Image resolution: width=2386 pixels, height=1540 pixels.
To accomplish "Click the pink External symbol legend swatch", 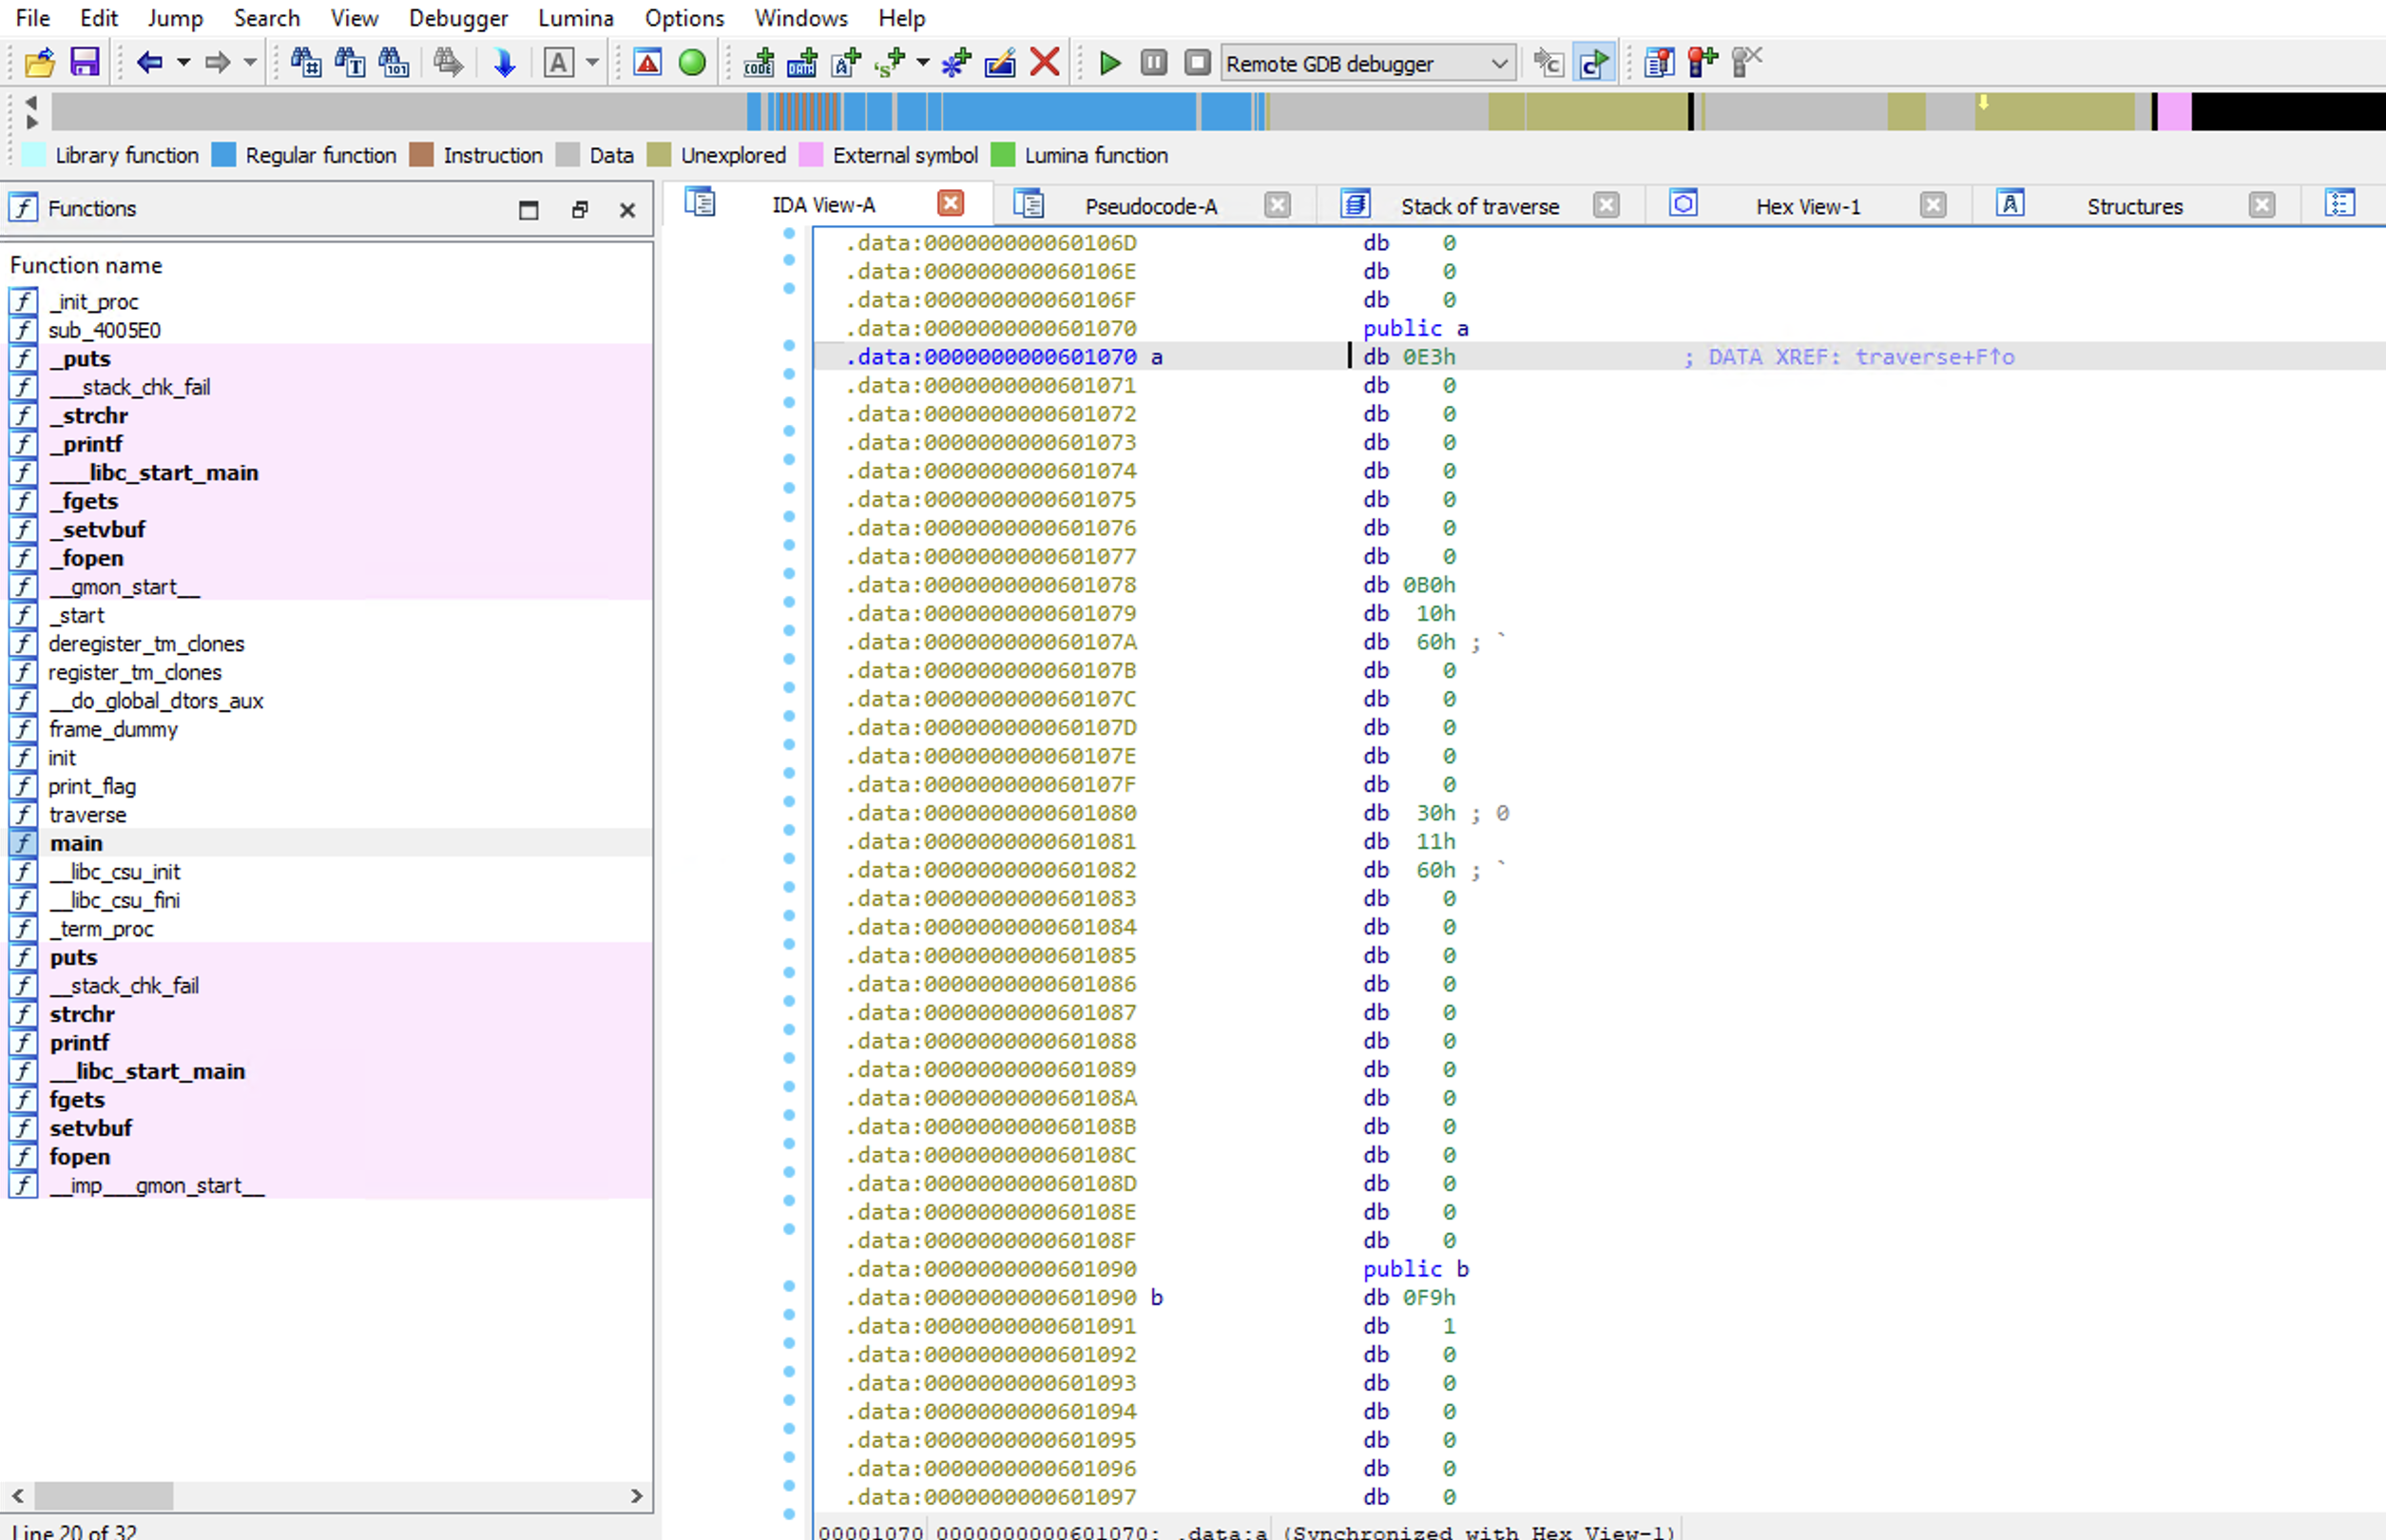I will click(x=811, y=155).
